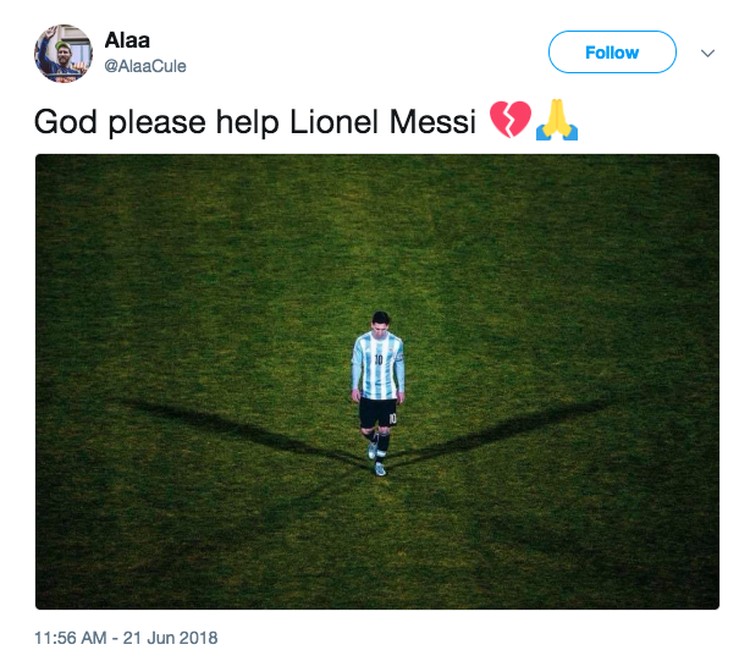Click the 11:56 AM timestamp
This screenshot has height=661, width=750.
click(x=70, y=638)
